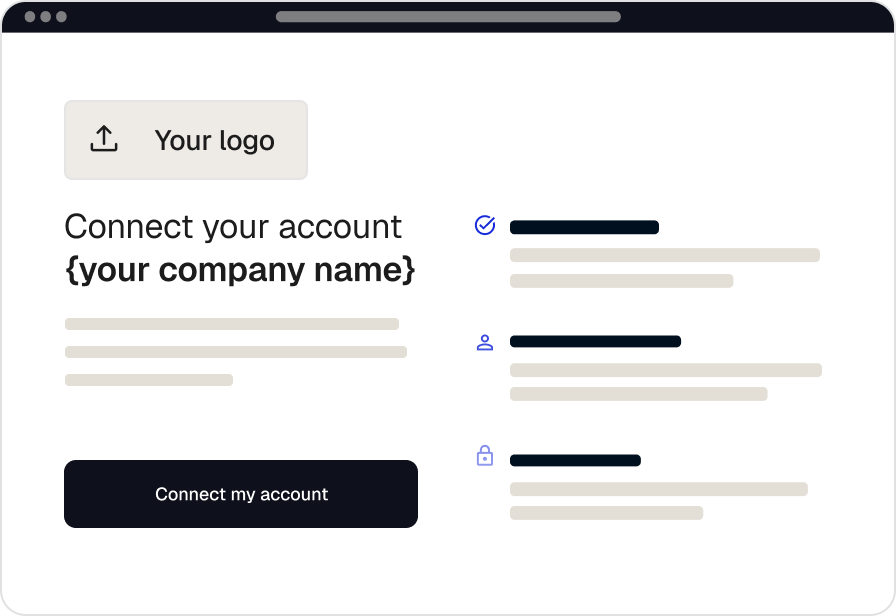Click the upload arrow icon
Screen dimensions: 896x616
[x=104, y=140]
